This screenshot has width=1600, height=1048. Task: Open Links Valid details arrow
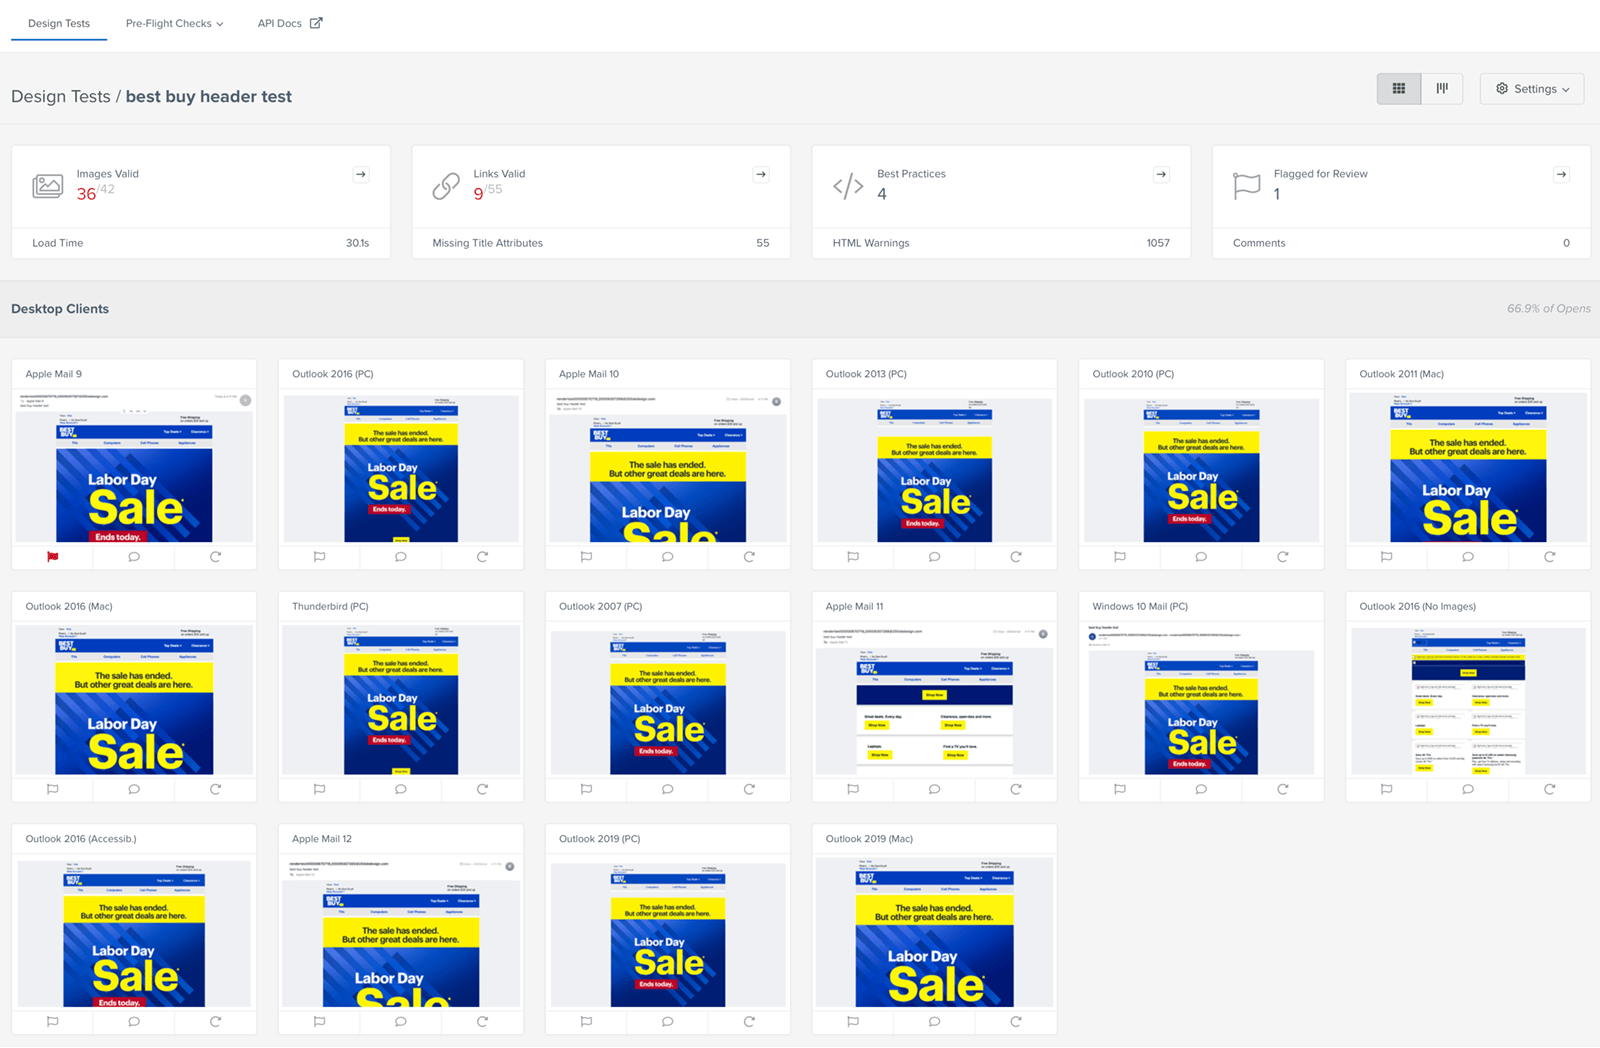[761, 175]
